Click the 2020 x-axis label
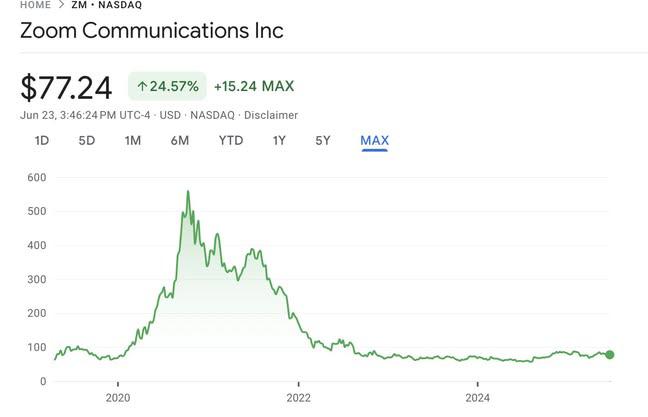 click(x=118, y=398)
